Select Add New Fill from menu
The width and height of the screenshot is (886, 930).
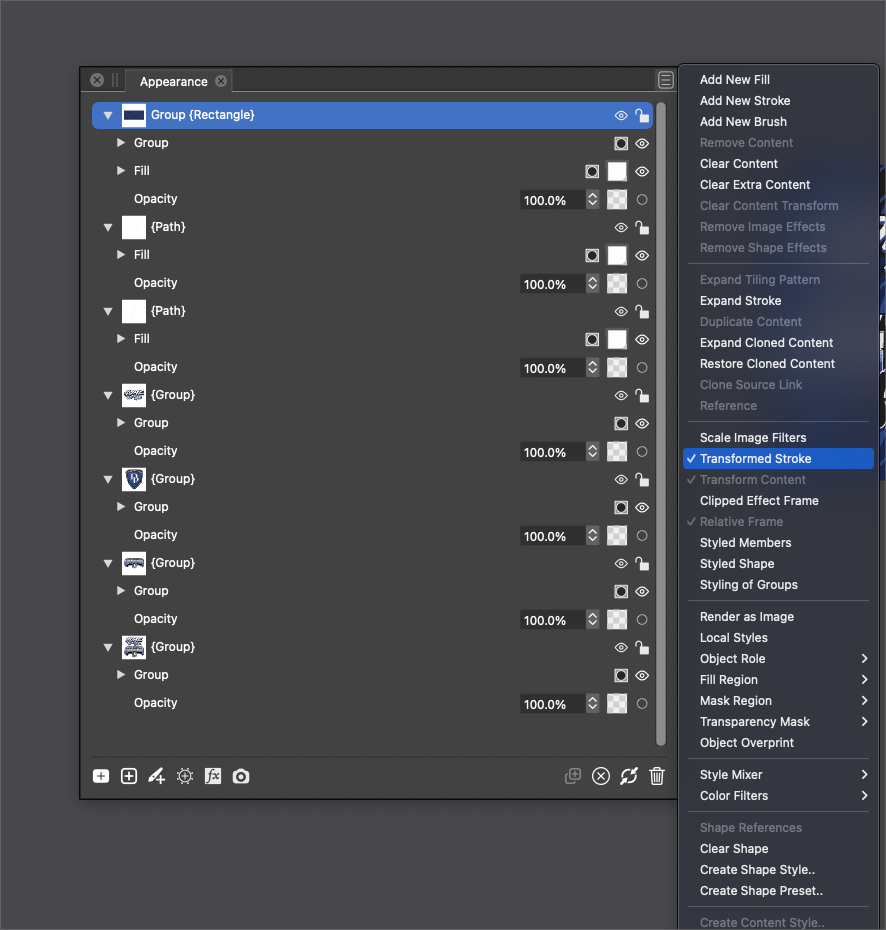[x=735, y=80]
